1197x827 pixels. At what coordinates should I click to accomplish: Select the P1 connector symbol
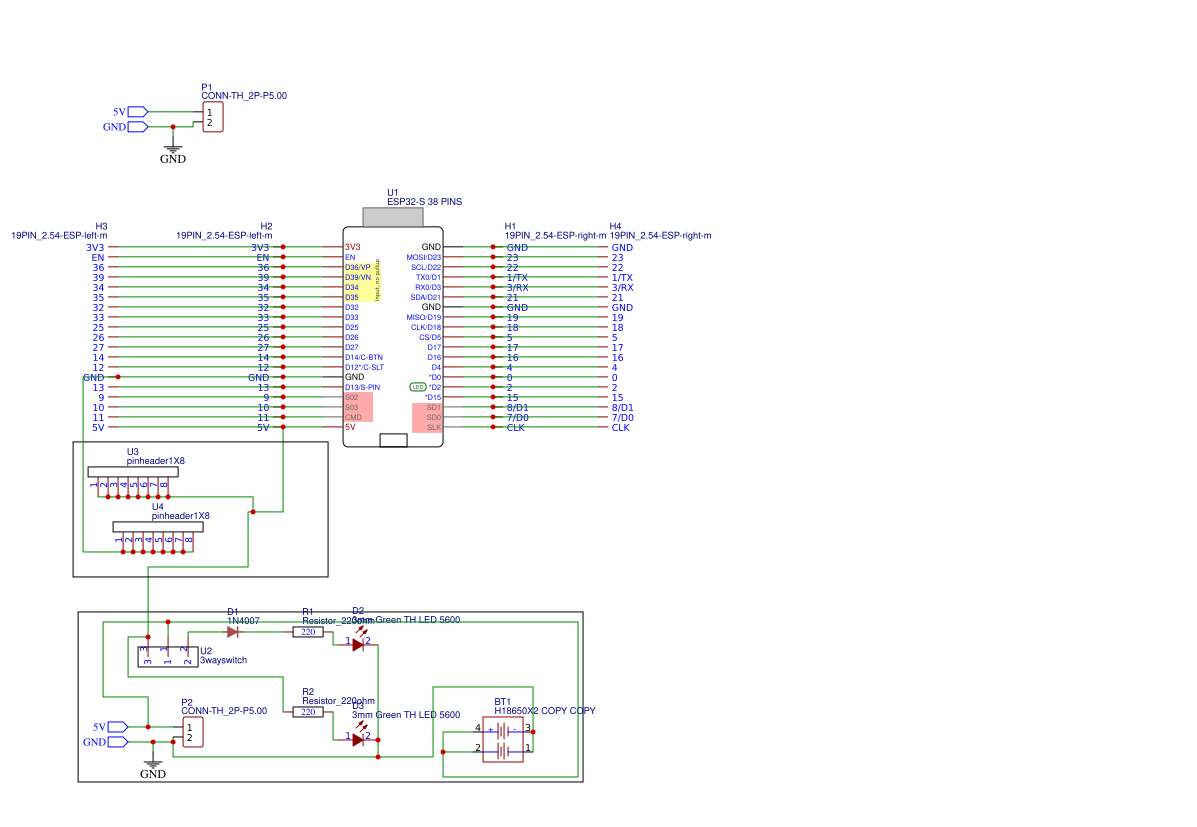click(213, 117)
